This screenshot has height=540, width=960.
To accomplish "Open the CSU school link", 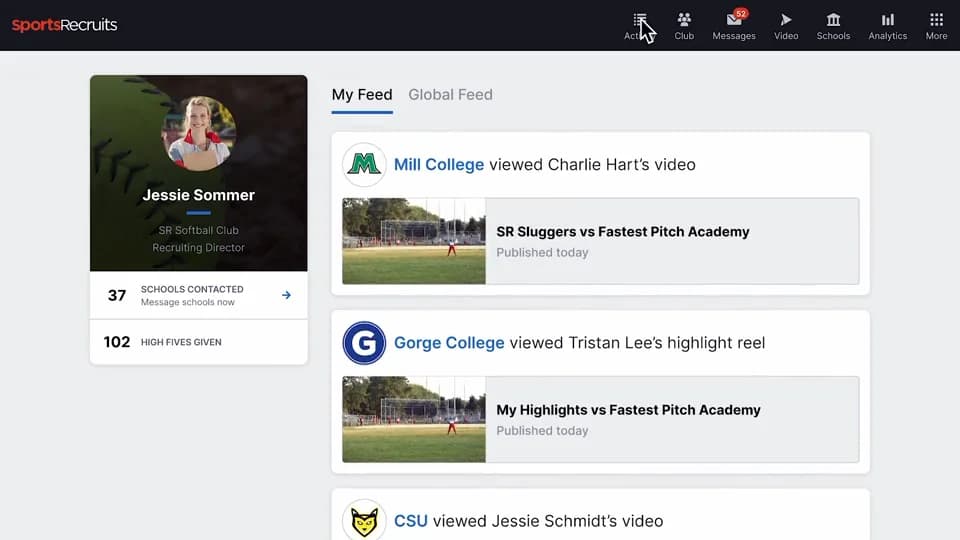I will click(411, 521).
